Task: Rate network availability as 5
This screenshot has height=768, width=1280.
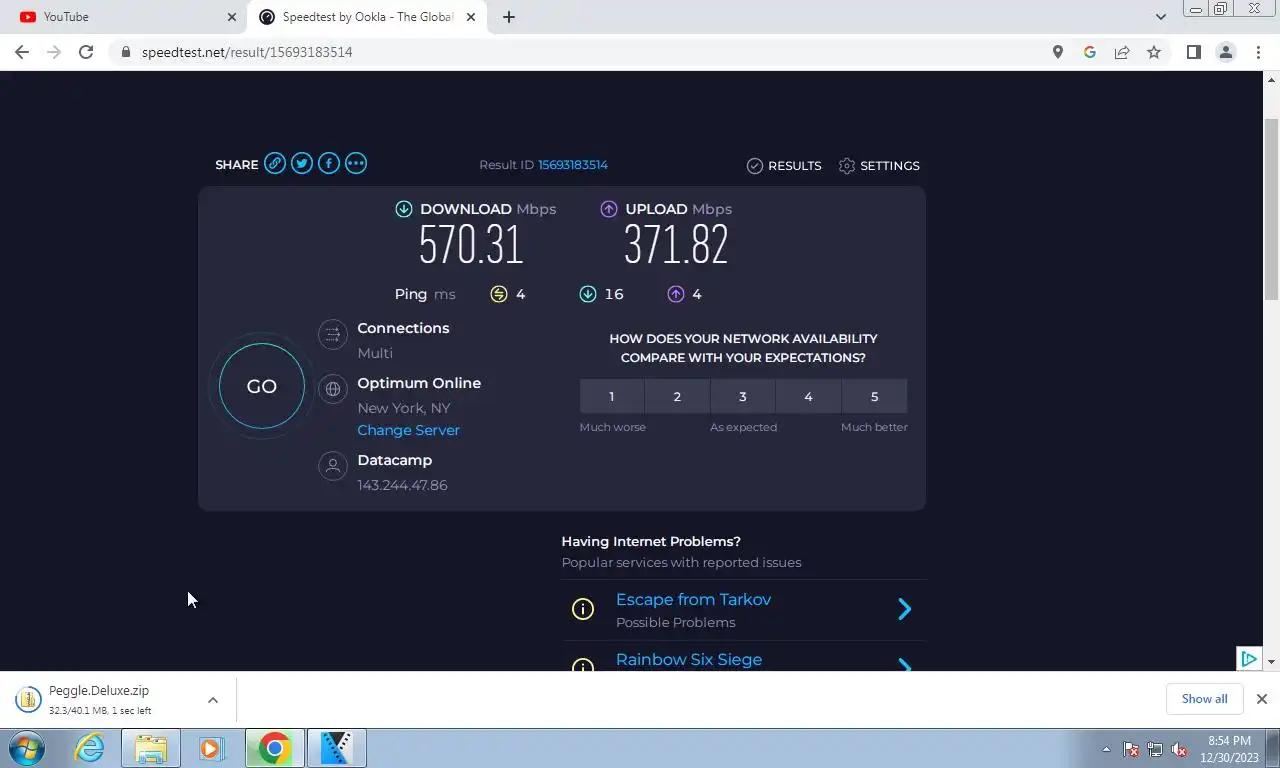Action: click(x=874, y=396)
